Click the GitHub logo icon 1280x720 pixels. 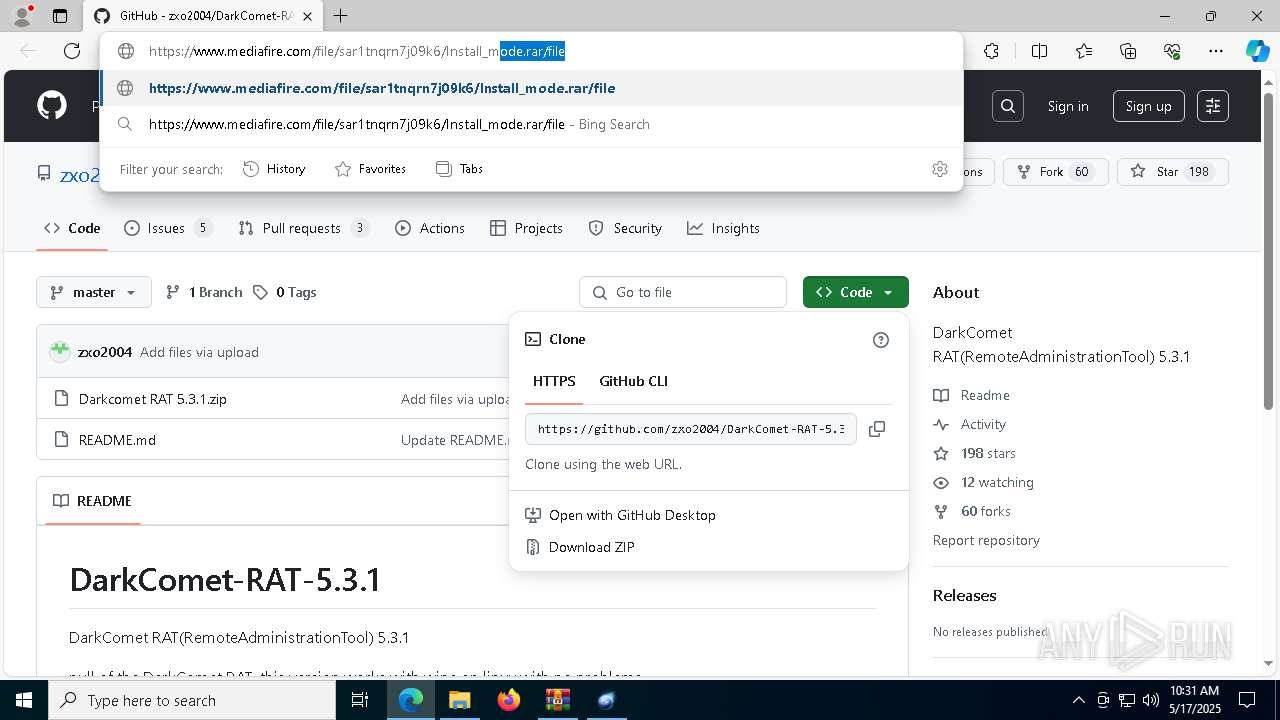(52, 106)
